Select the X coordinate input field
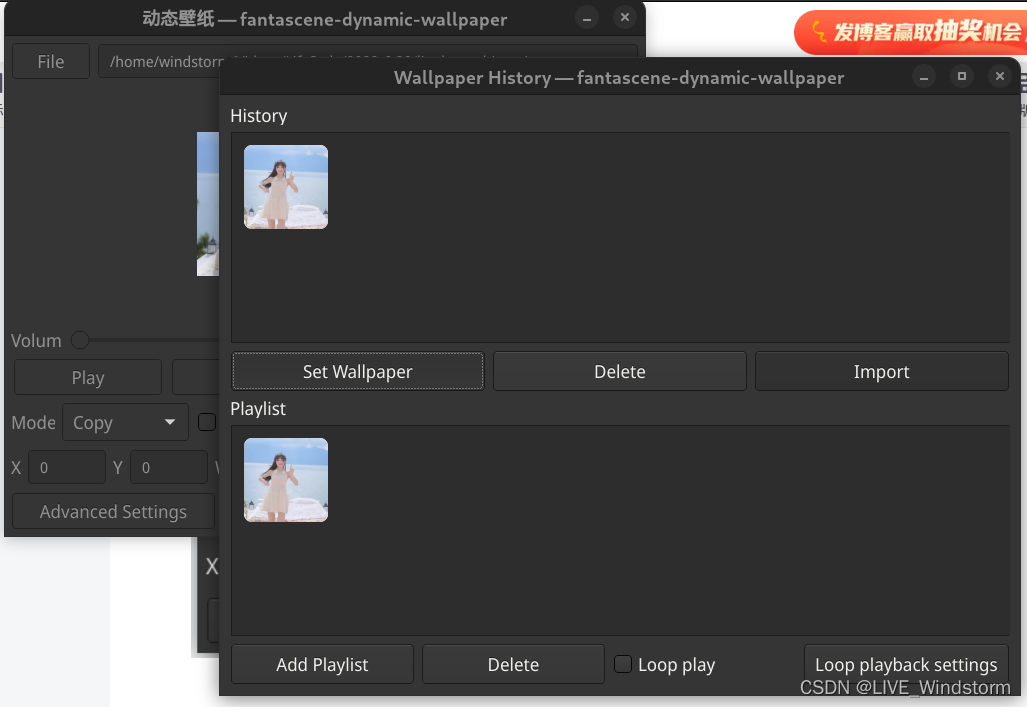Viewport: 1027px width, 707px height. (x=66, y=466)
